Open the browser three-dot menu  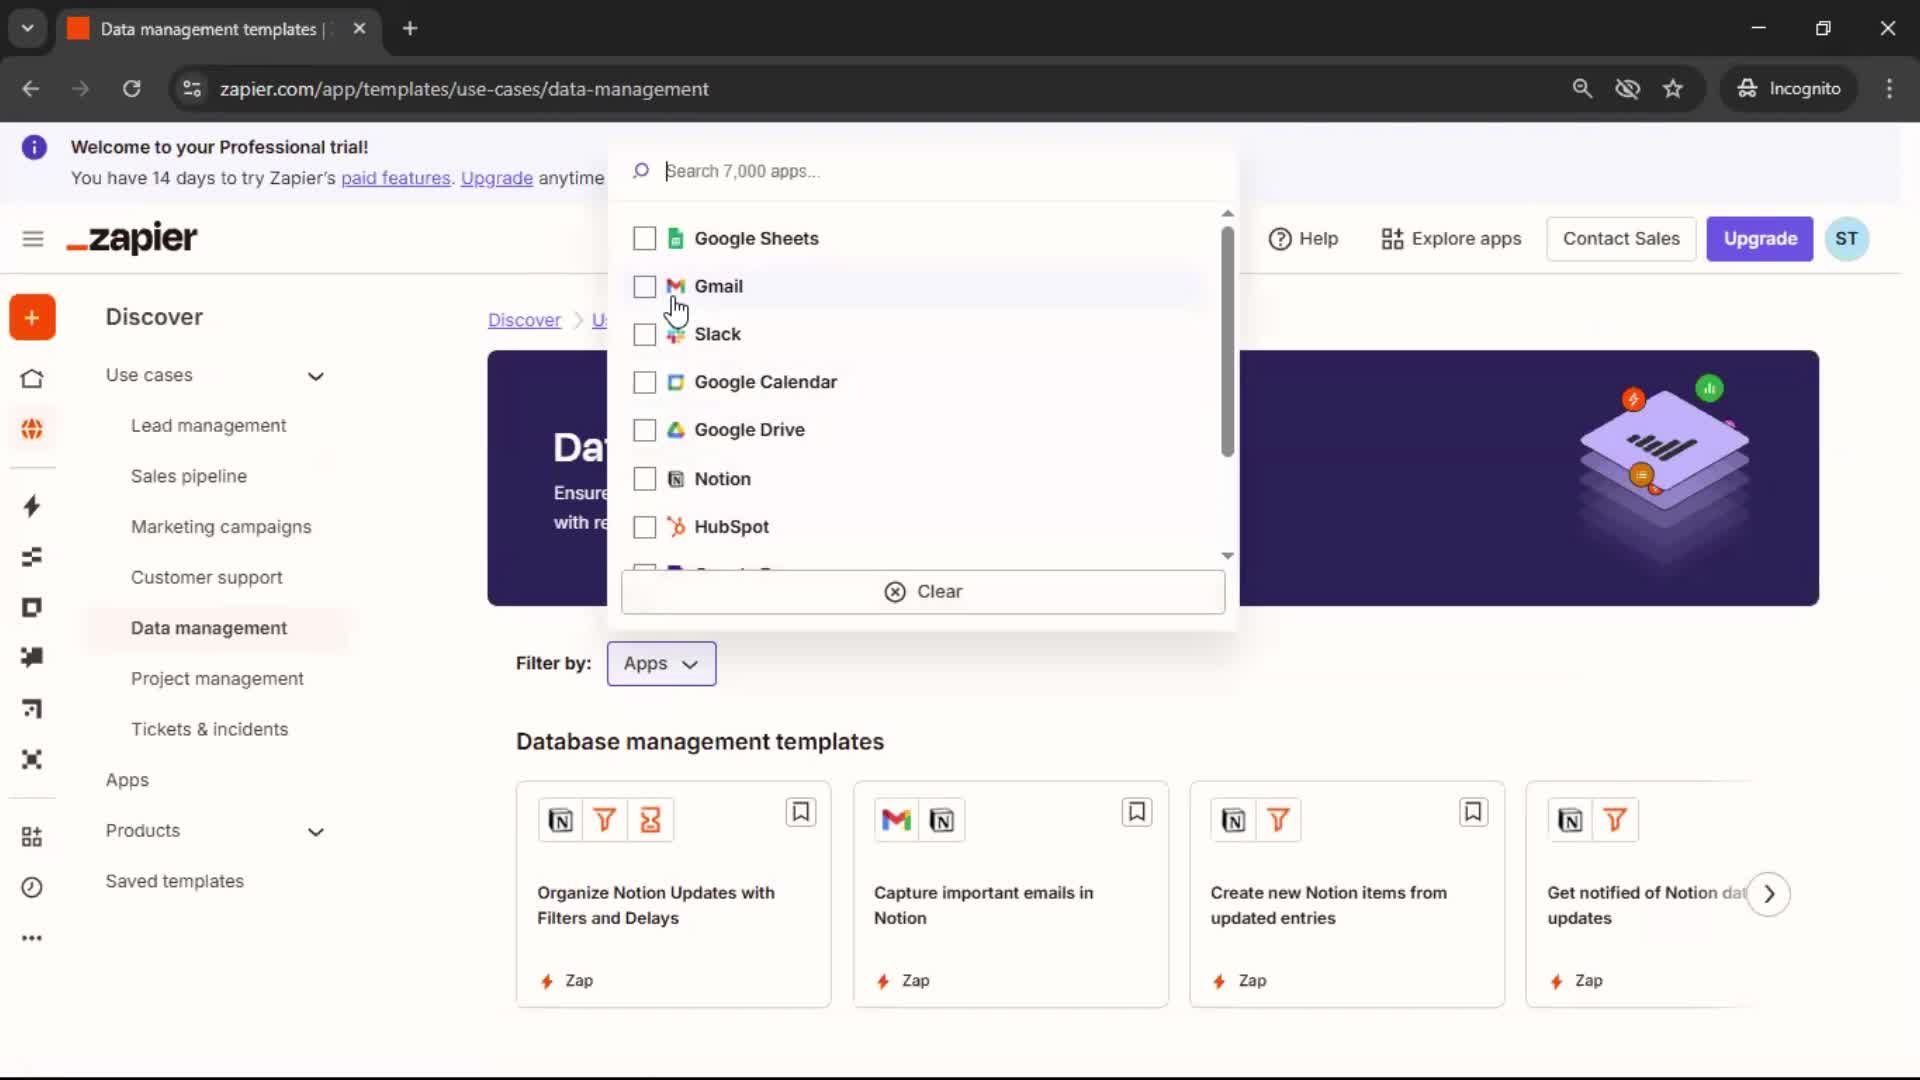coord(1889,89)
